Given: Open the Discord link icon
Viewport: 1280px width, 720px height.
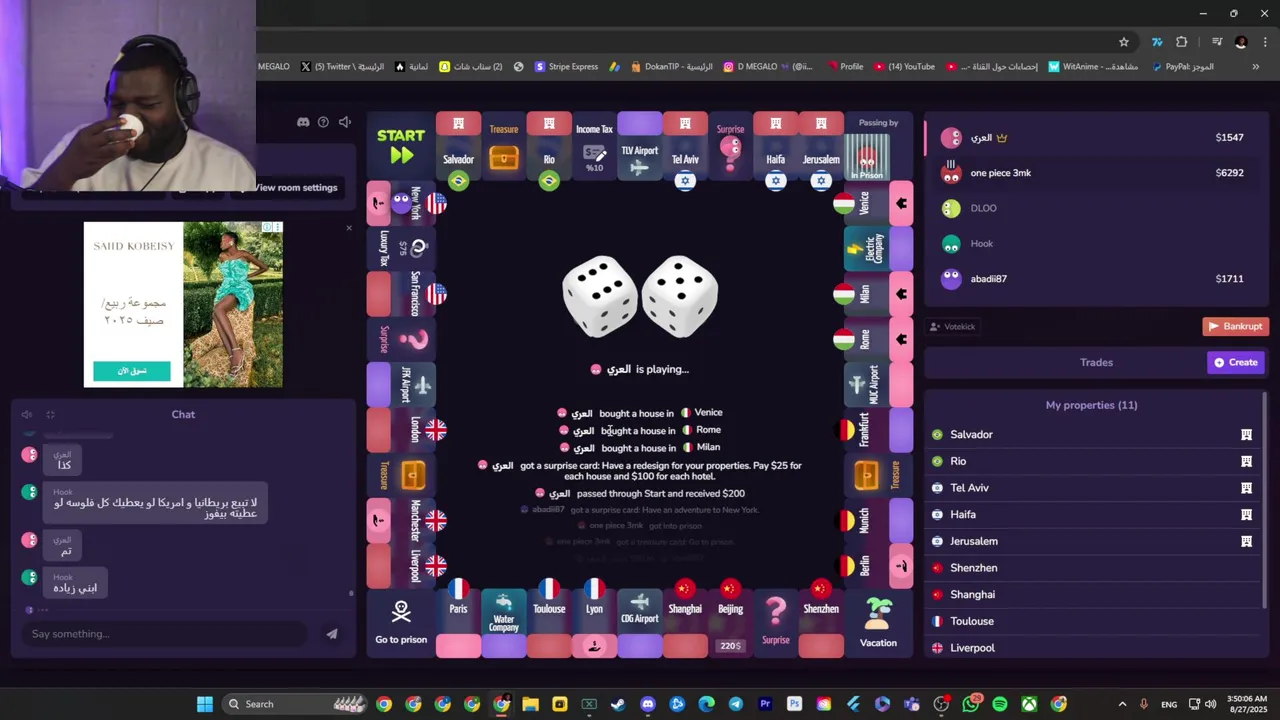Looking at the screenshot, I should tap(303, 122).
